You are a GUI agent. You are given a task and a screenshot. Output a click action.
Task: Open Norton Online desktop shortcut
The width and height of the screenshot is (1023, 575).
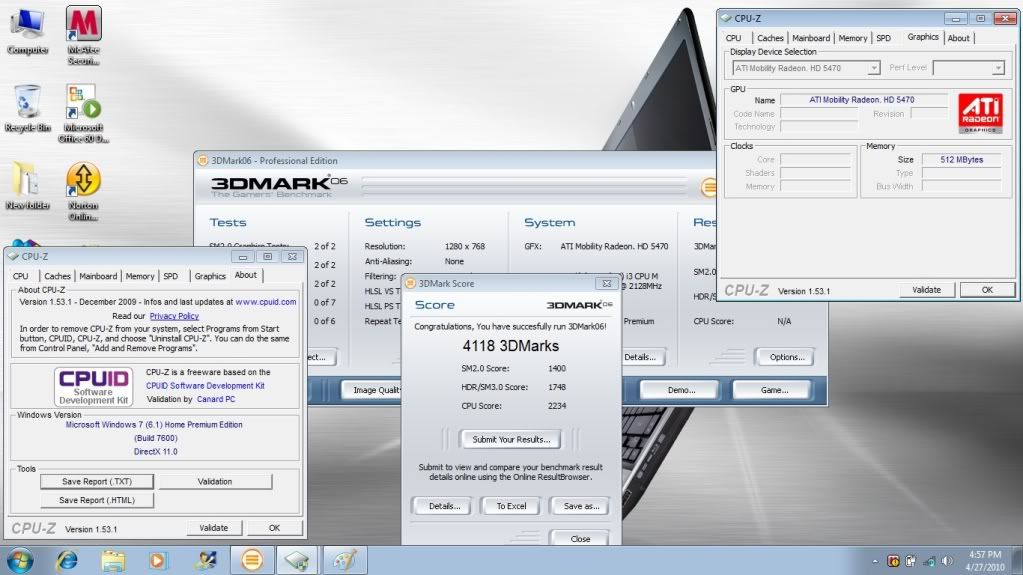[84, 191]
